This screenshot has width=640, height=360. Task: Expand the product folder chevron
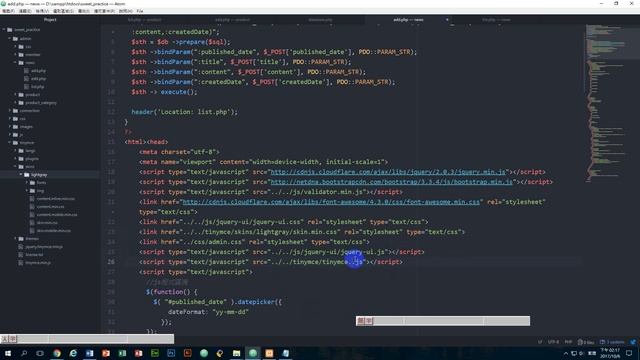(x=16, y=95)
